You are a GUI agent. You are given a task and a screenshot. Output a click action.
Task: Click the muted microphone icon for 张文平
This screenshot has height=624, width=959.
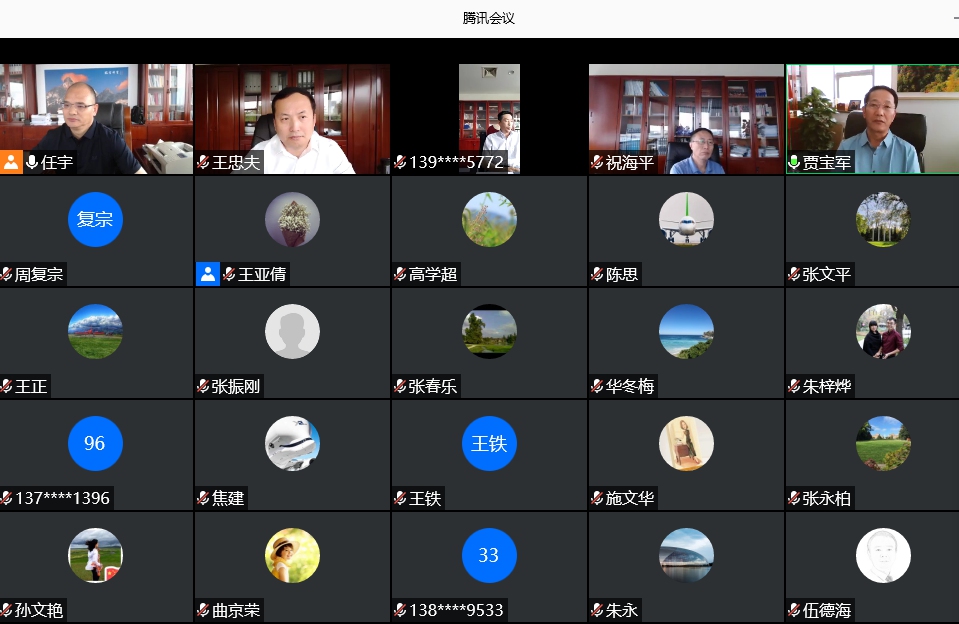point(794,274)
